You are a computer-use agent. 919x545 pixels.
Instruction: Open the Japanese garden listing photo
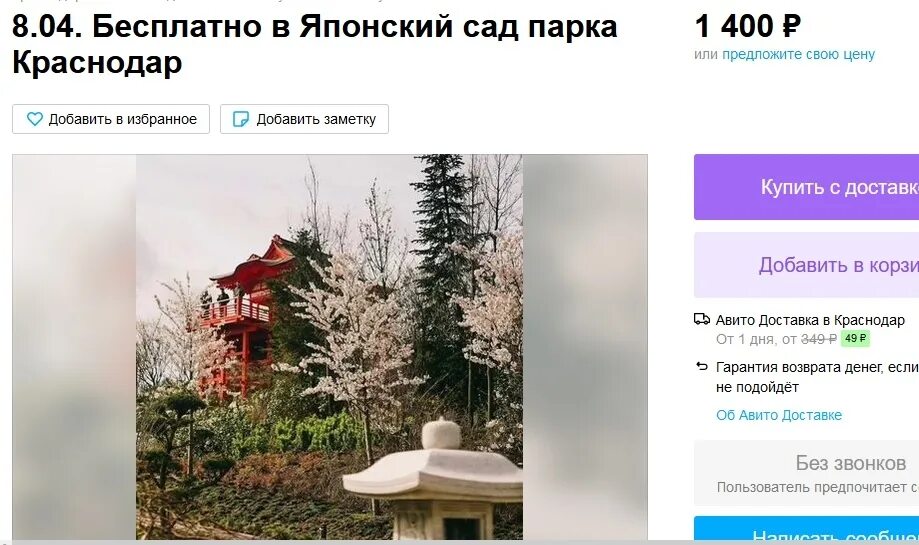(329, 347)
